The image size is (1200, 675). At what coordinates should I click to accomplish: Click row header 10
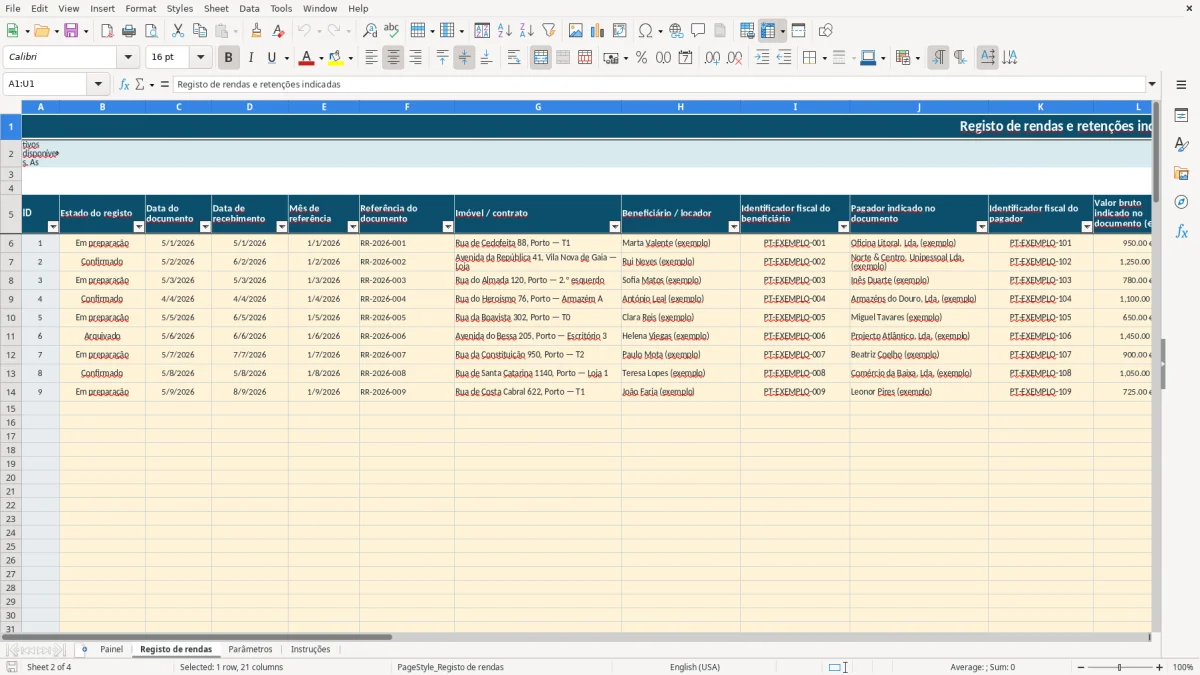click(x=11, y=317)
